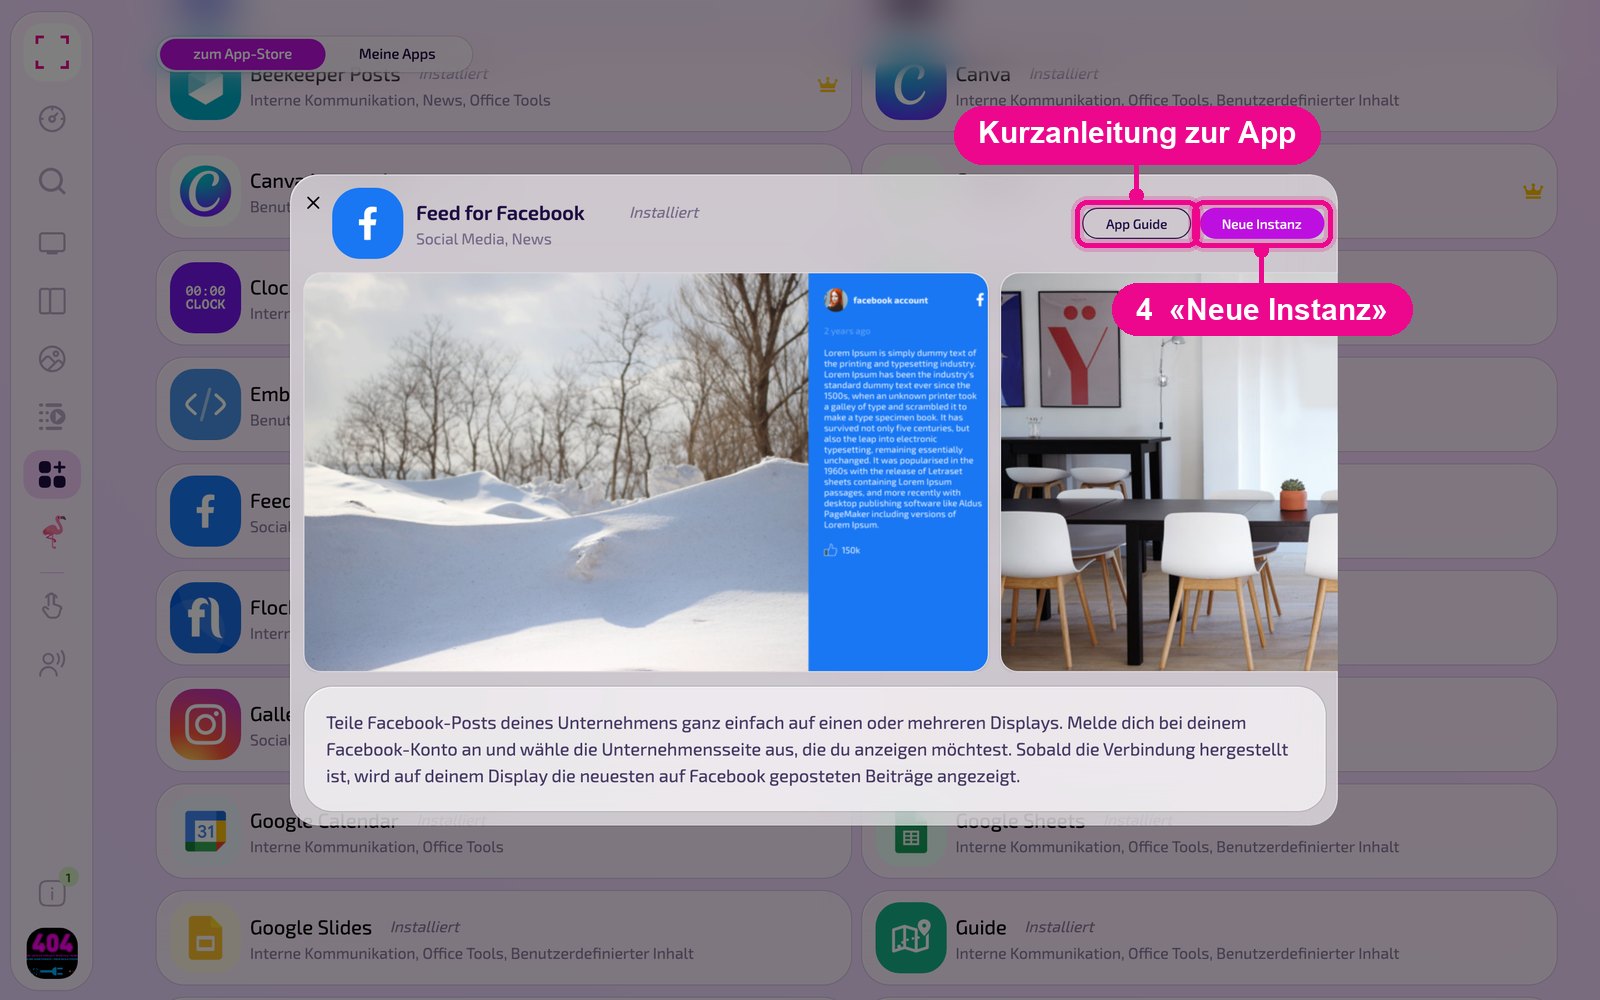The height and width of the screenshot is (1000, 1600).
Task: Click the flamingo icon in sidebar
Action: click(54, 532)
